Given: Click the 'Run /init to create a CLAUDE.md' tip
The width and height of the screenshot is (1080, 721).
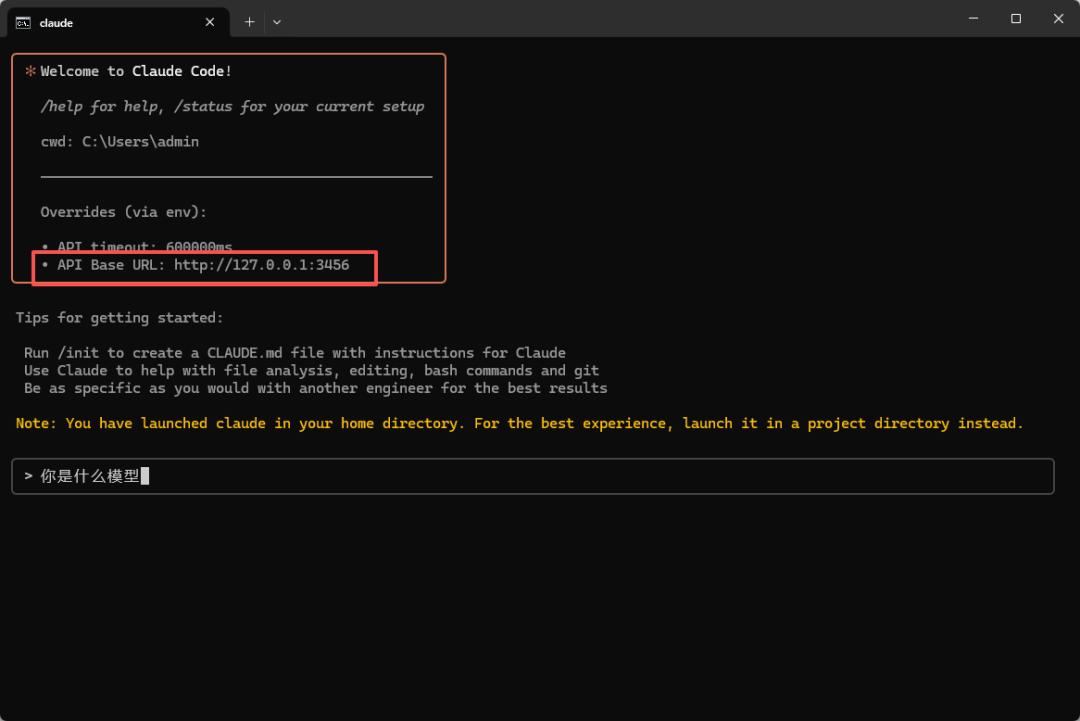Looking at the screenshot, I should pyautogui.click(x=295, y=353).
